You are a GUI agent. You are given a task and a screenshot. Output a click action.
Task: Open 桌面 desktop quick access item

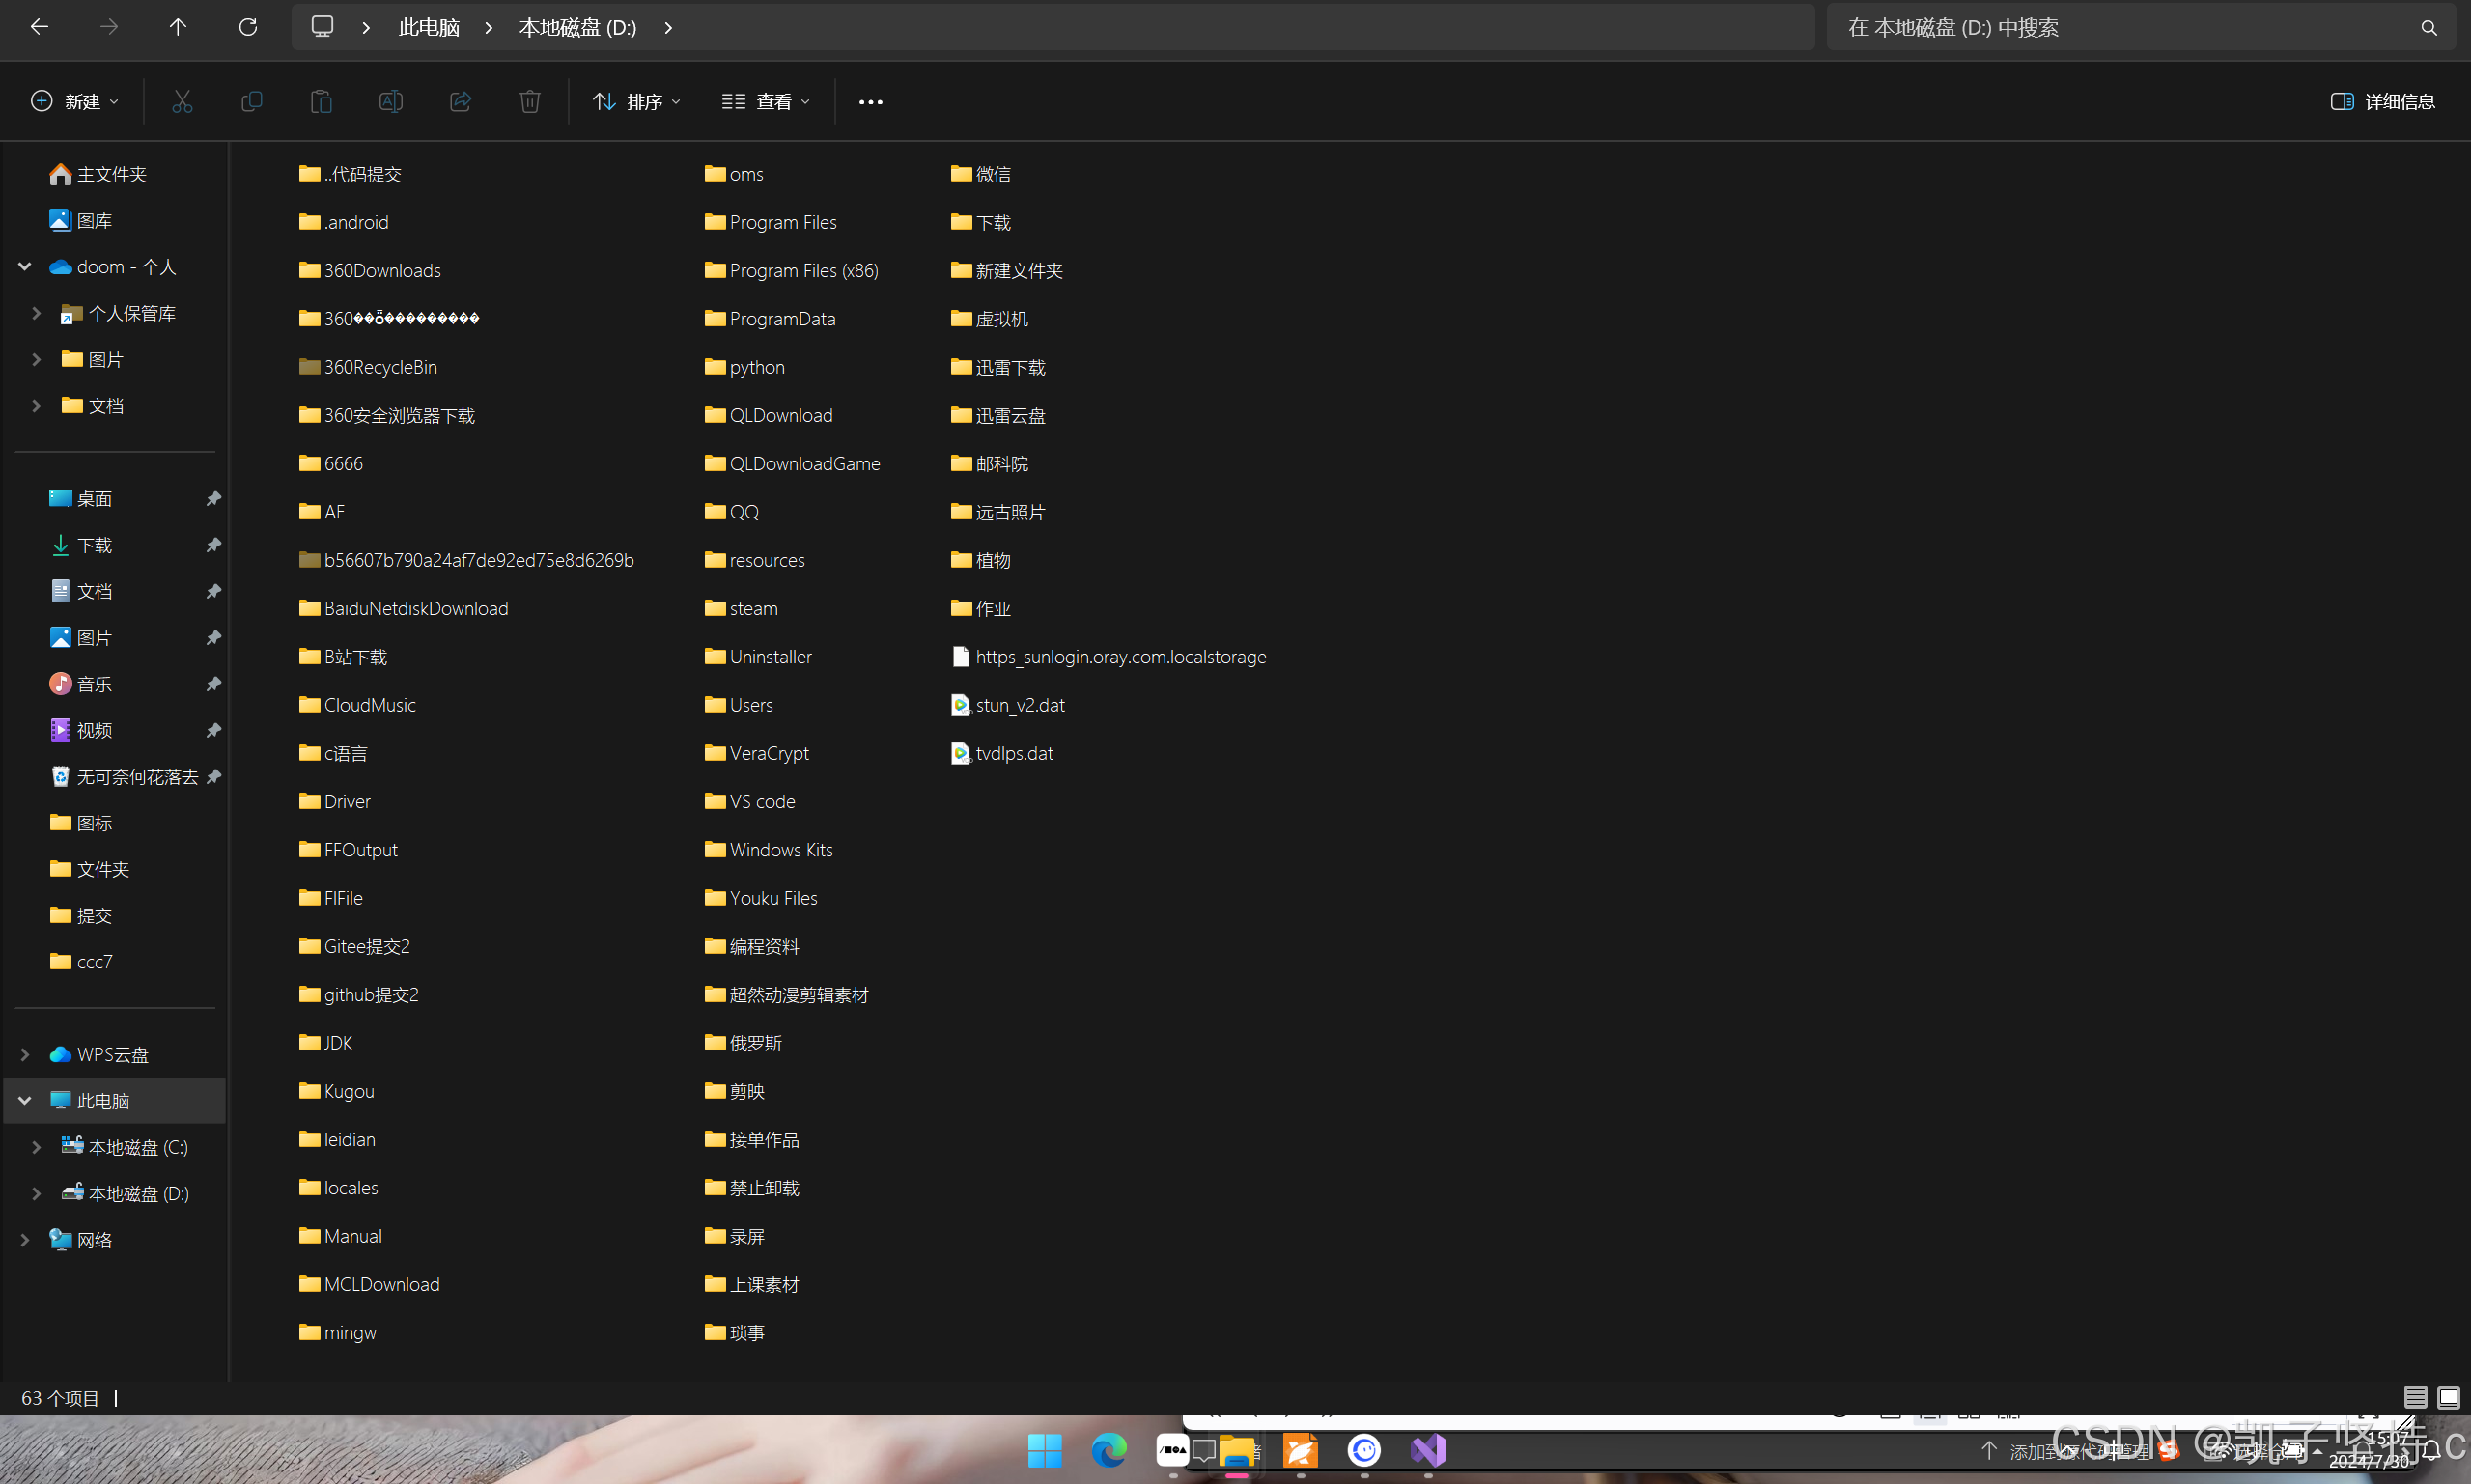[81, 498]
